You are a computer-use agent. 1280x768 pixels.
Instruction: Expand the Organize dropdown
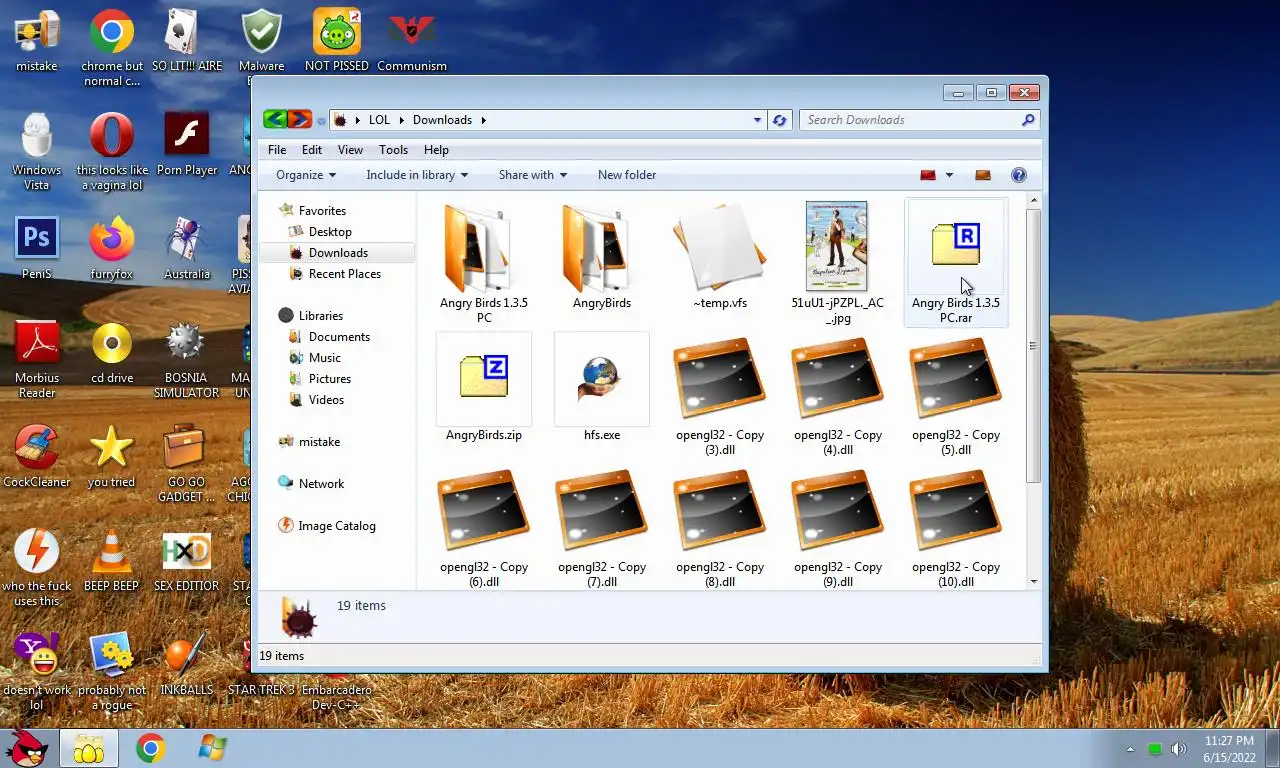(x=306, y=175)
